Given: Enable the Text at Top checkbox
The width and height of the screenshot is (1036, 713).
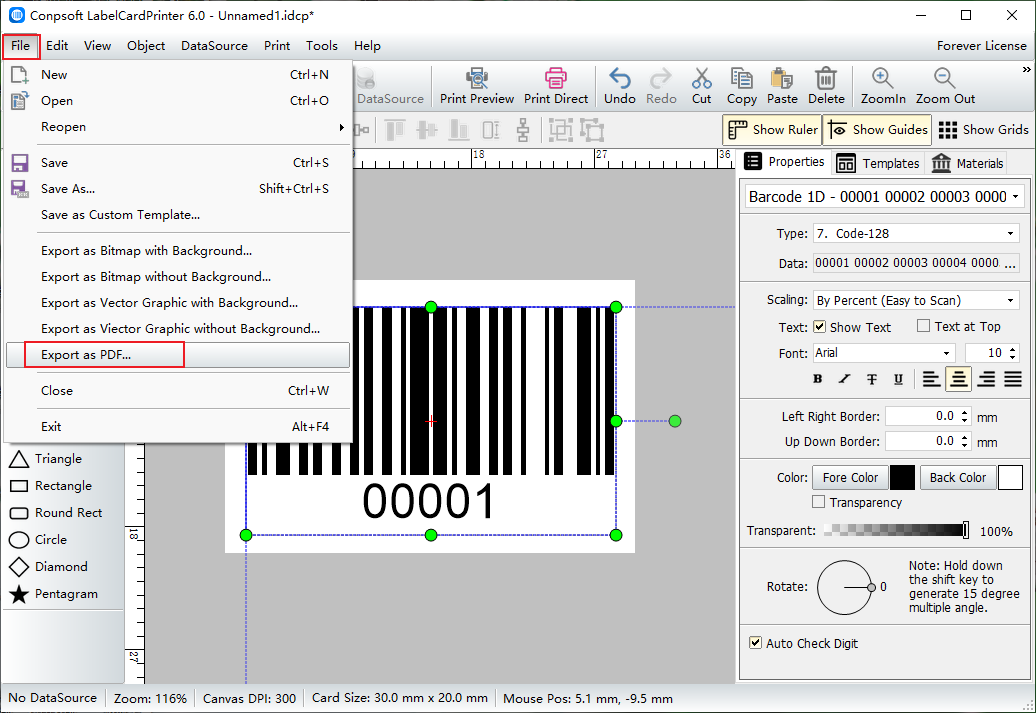Looking at the screenshot, I should [x=924, y=326].
